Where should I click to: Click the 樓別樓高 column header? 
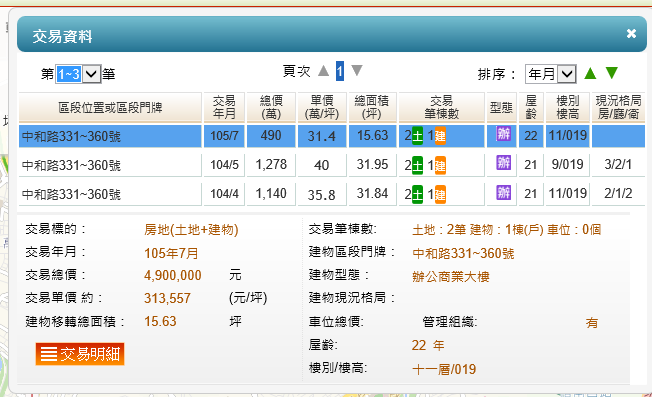pyautogui.click(x=568, y=108)
